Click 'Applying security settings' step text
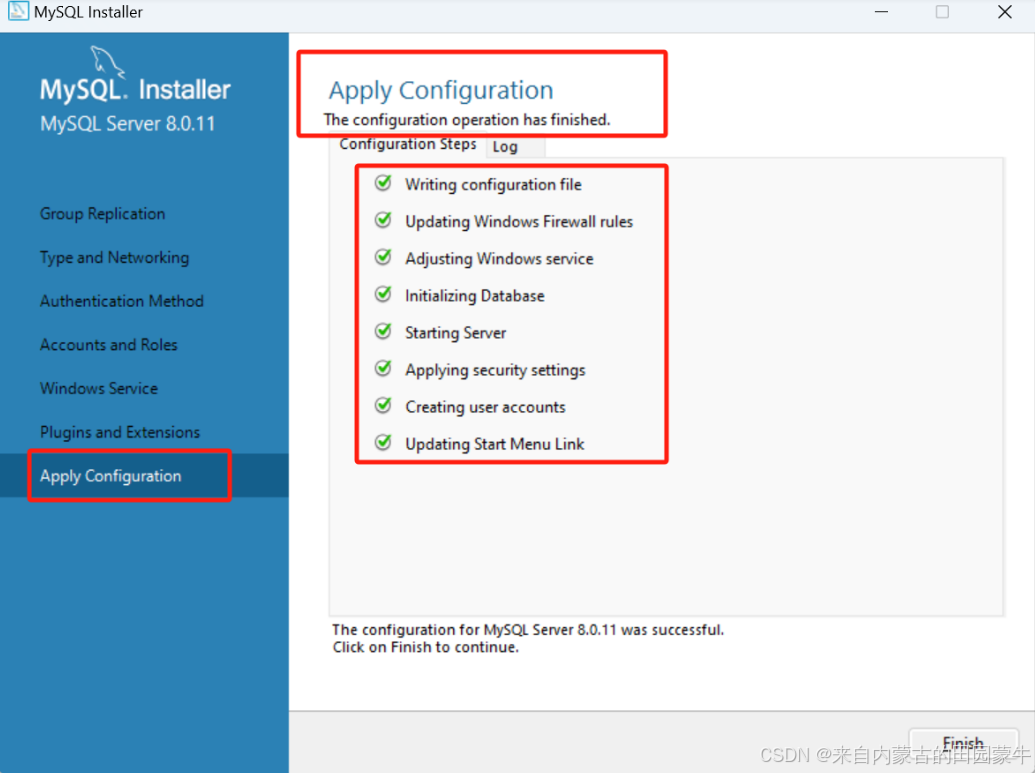 [x=495, y=370]
